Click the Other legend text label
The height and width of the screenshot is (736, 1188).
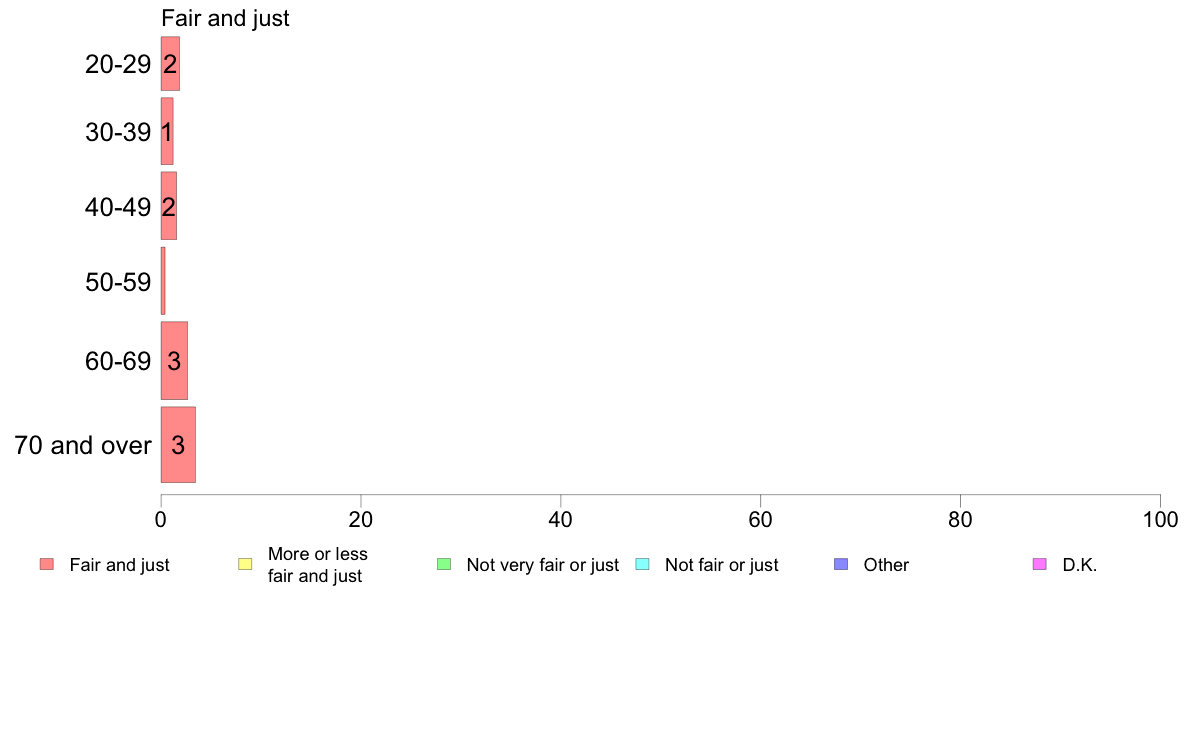tap(886, 565)
